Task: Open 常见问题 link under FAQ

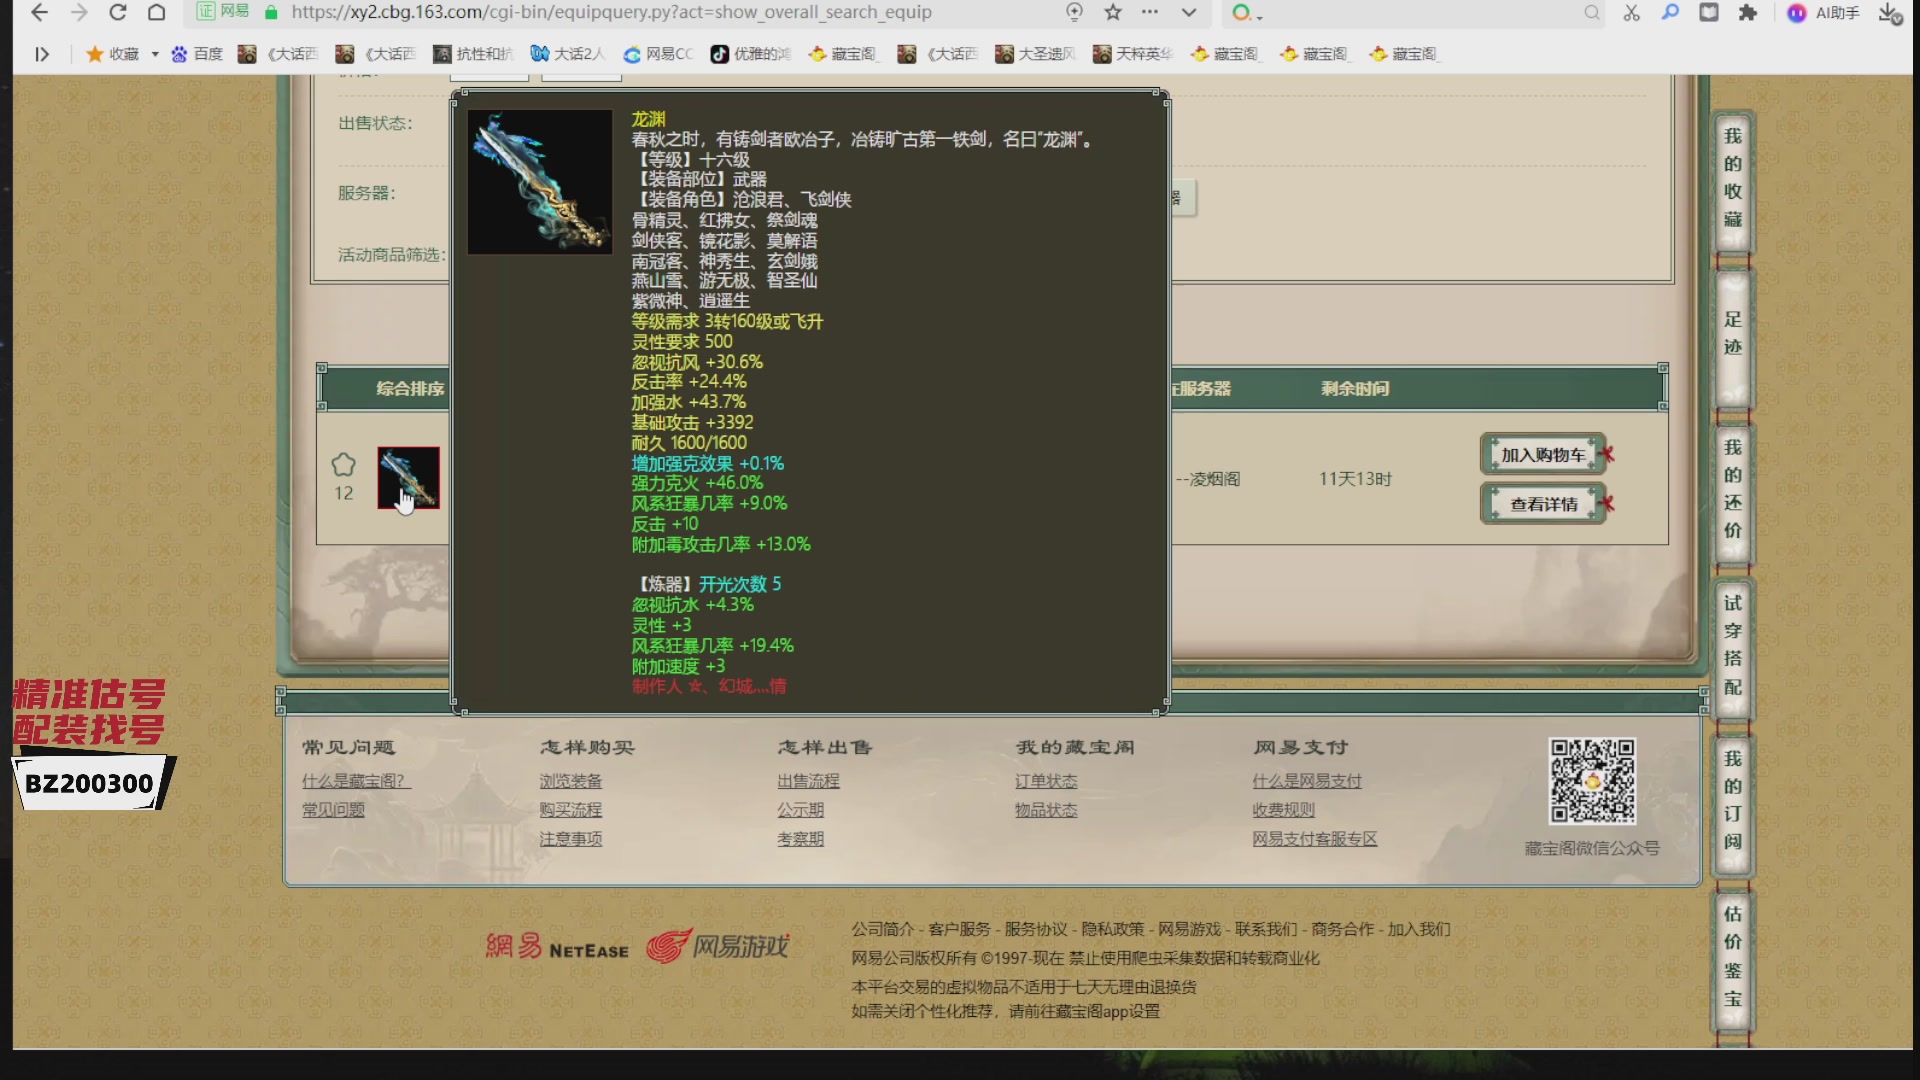Action: [333, 810]
